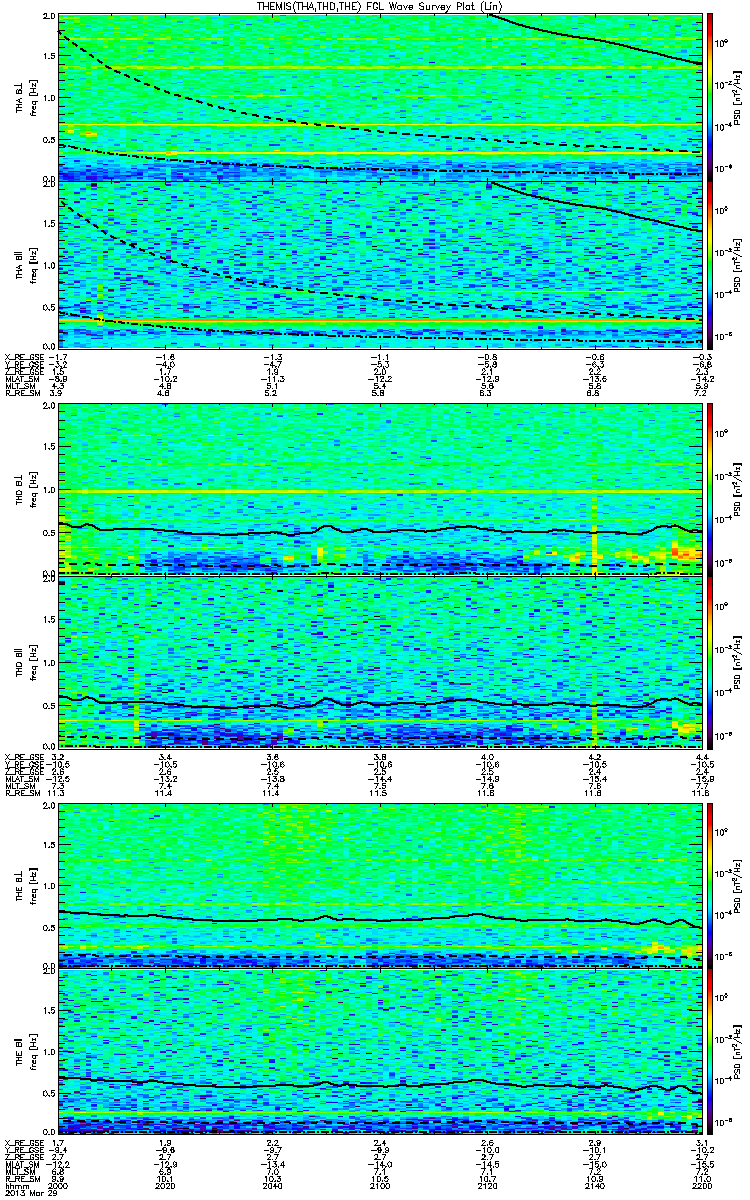Click the solid black curve in top THA panel
The height and width of the screenshot is (1200, 750).
pos(600,39)
